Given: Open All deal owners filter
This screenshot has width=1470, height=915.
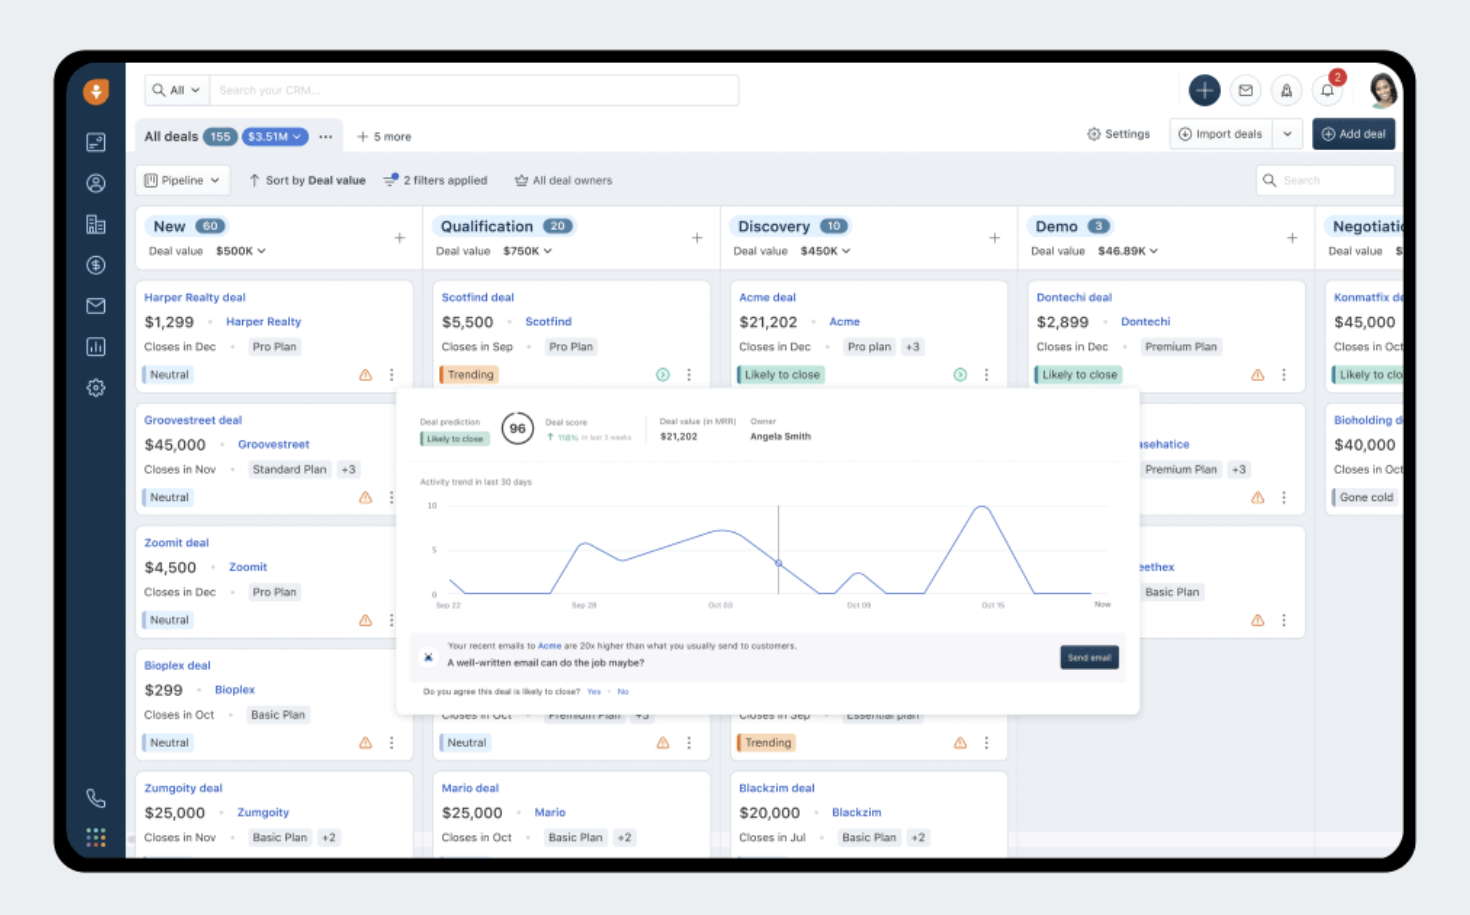Looking at the screenshot, I should pos(563,180).
